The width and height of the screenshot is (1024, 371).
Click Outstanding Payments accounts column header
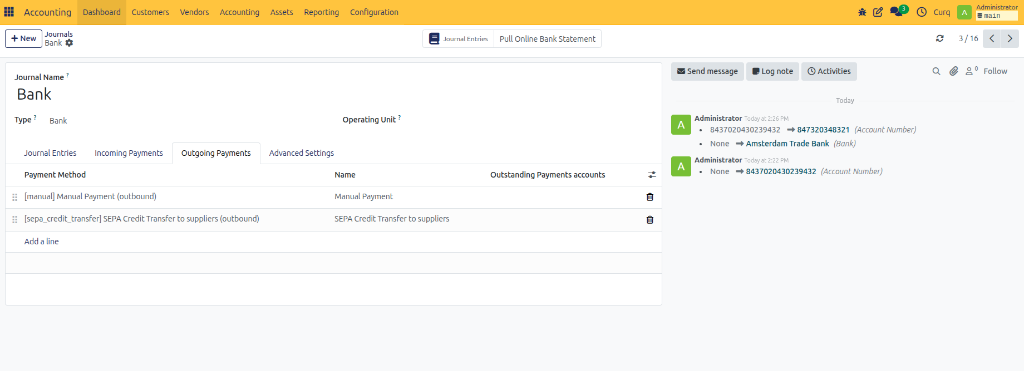point(548,175)
